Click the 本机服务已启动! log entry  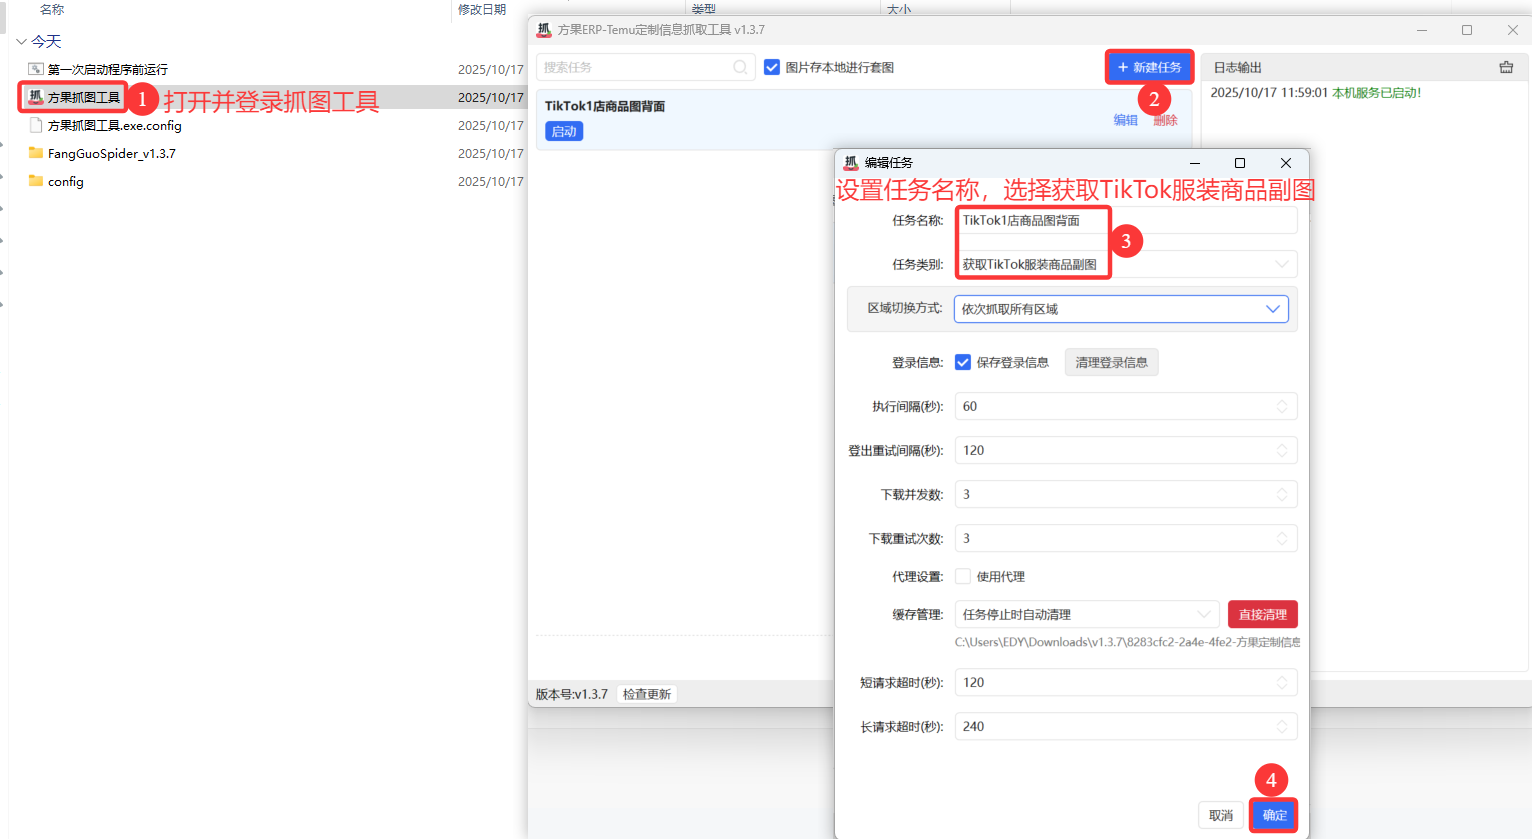pyautogui.click(x=1376, y=93)
